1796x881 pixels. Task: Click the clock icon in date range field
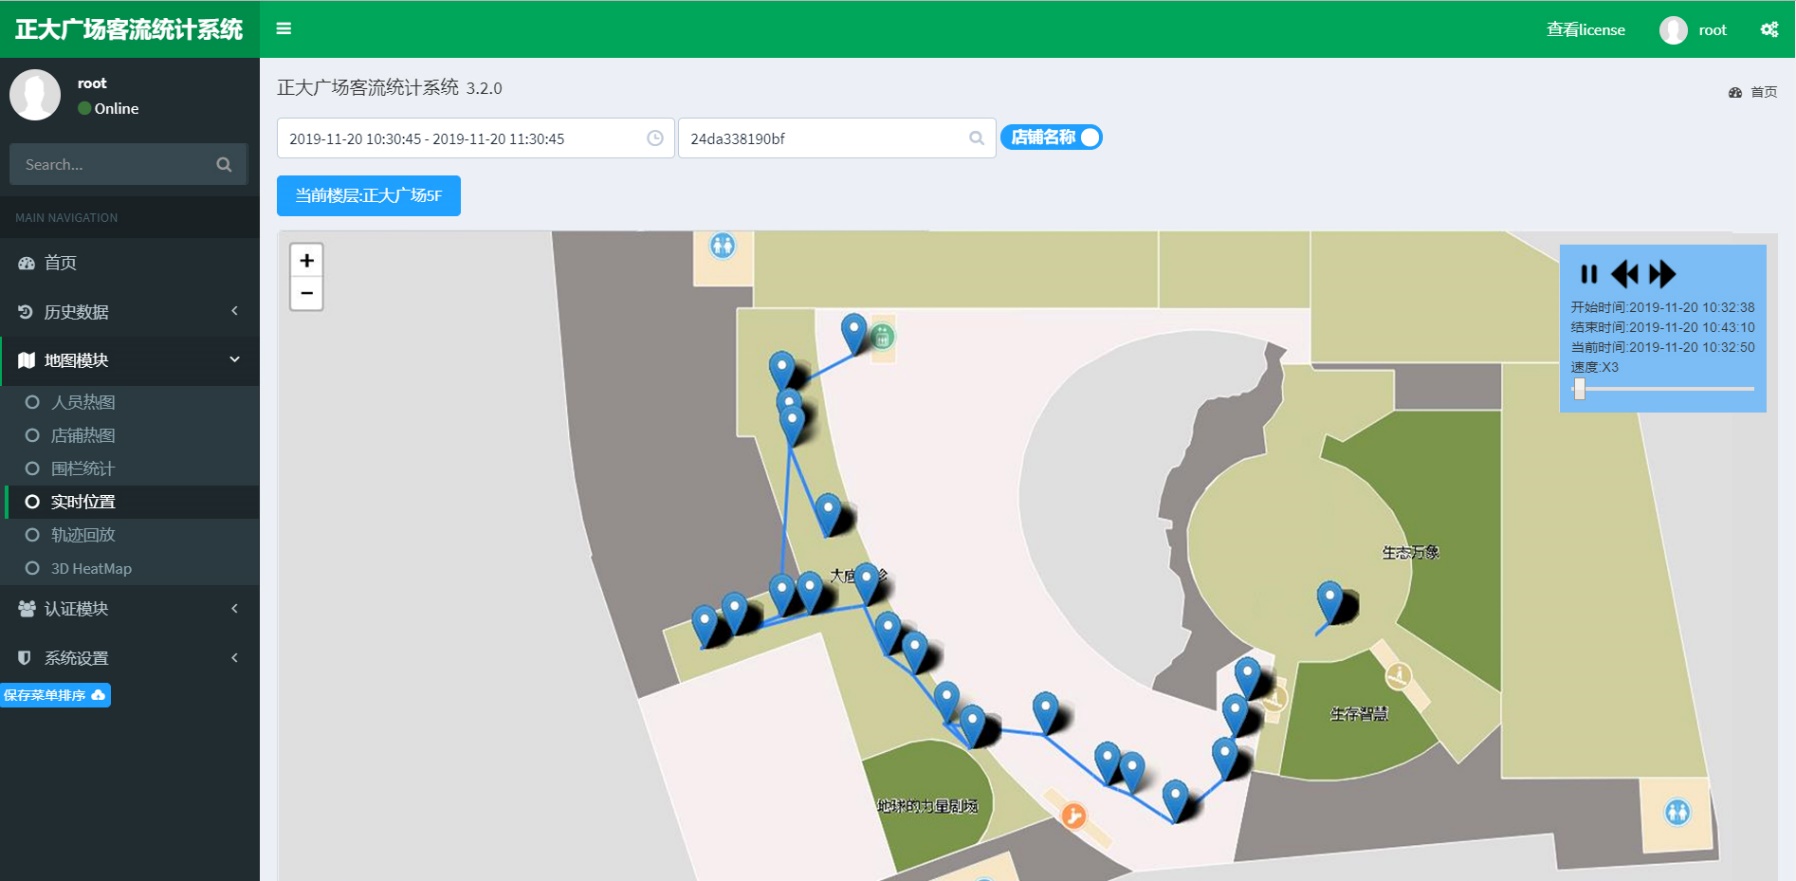pos(655,138)
